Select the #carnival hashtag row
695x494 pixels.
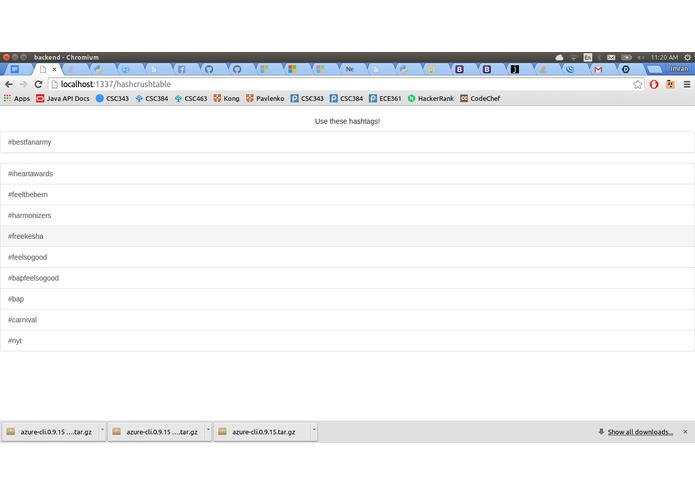348,319
